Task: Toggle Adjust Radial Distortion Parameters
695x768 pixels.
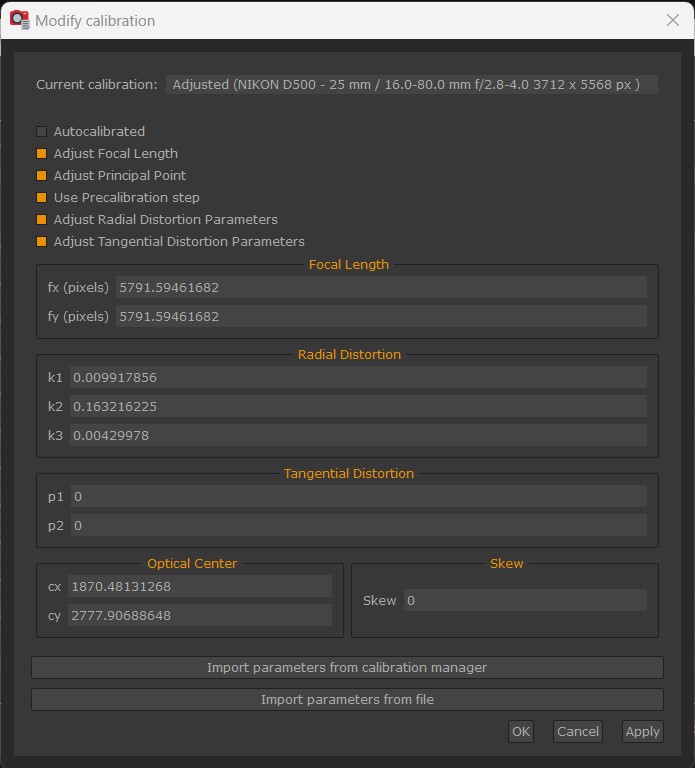Action: (42, 219)
